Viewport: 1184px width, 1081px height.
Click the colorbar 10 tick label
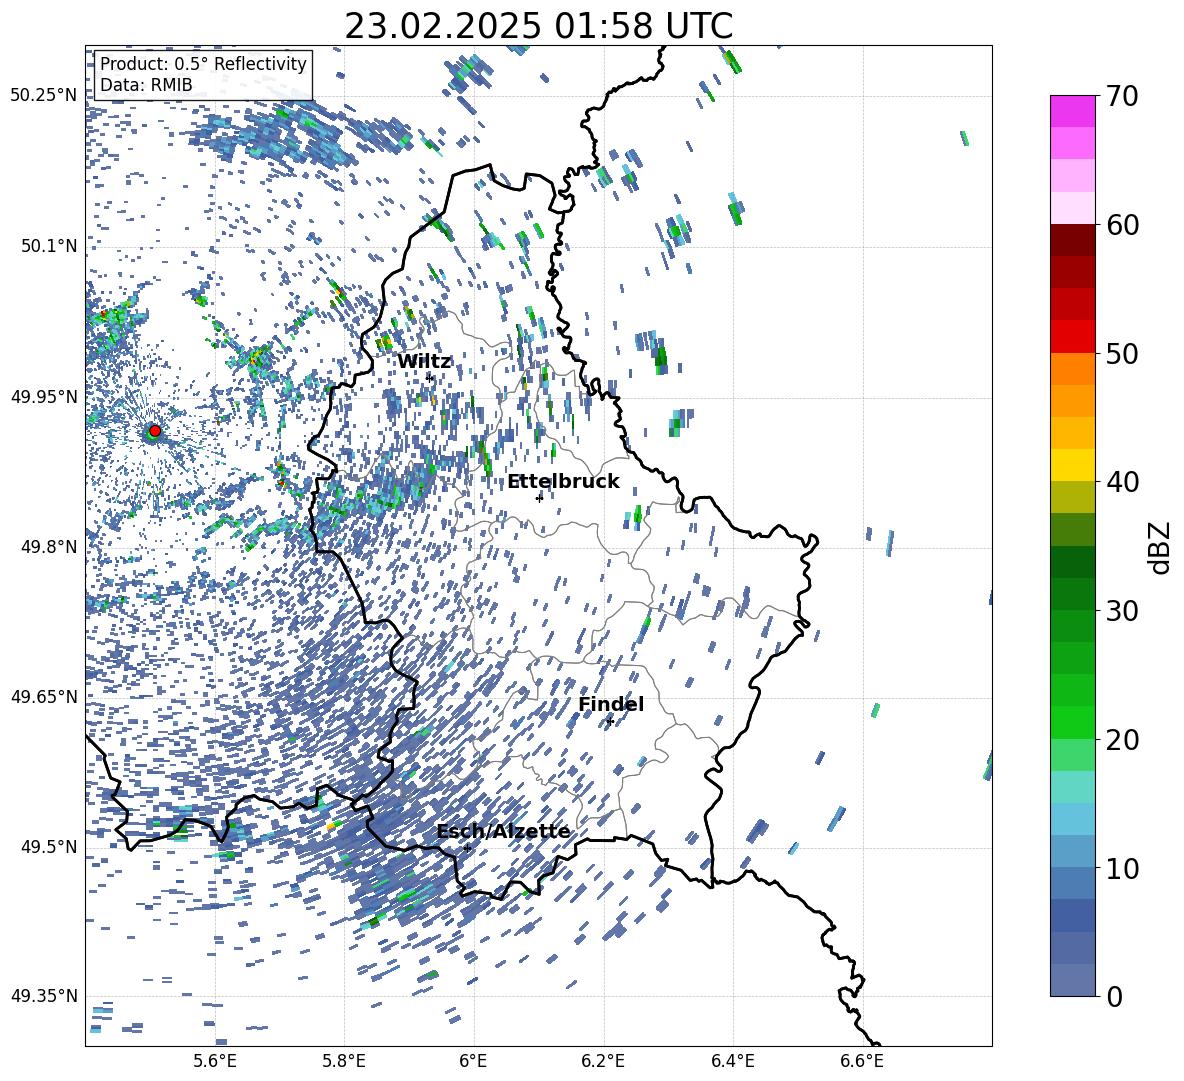pos(1122,868)
